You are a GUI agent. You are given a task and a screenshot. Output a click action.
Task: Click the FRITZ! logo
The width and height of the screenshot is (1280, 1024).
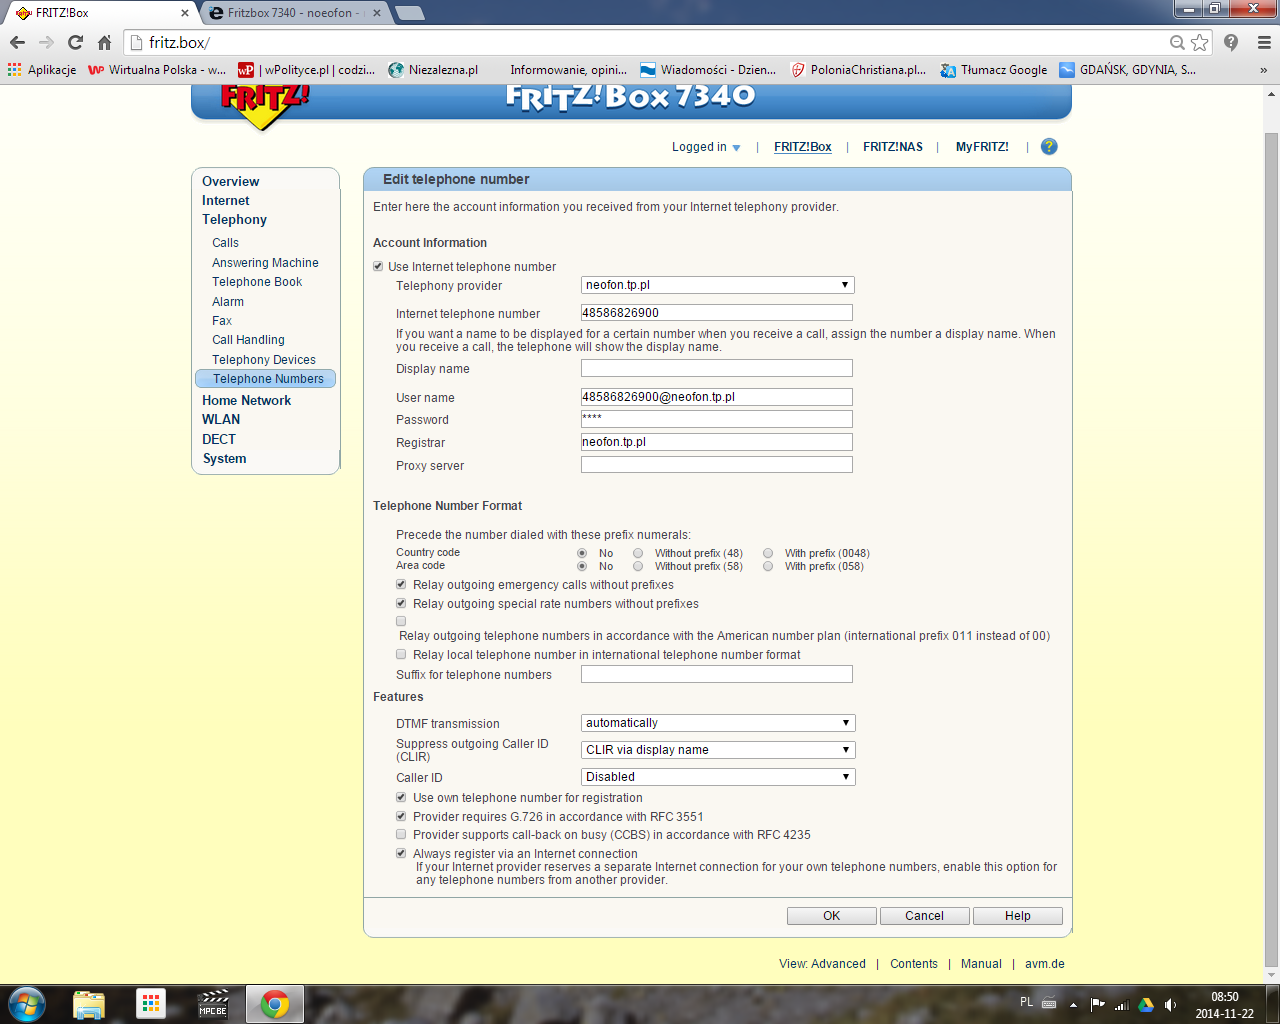point(264,107)
